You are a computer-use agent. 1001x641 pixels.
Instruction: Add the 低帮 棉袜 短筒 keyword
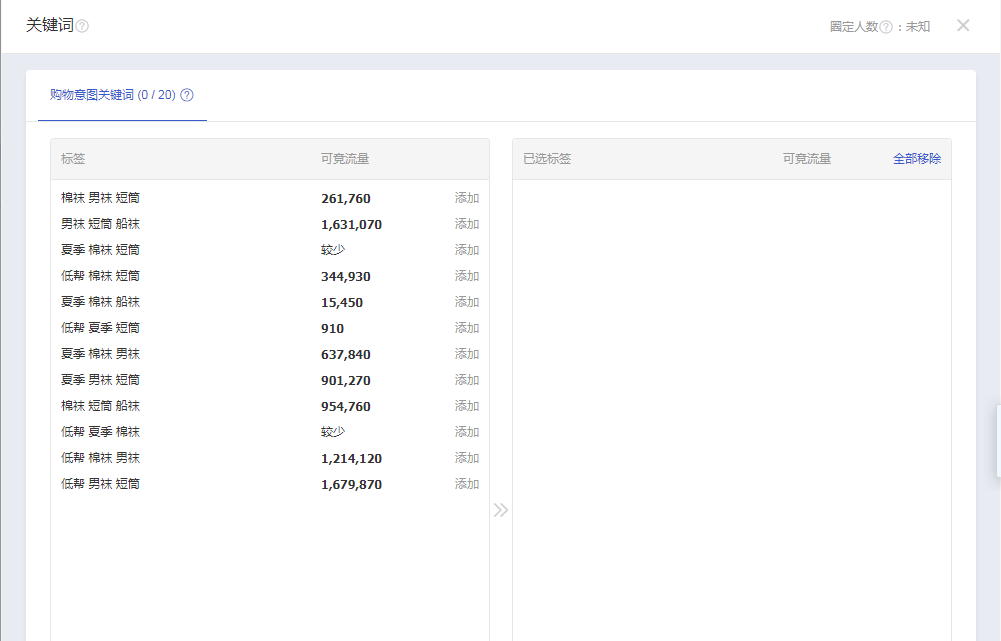pos(467,276)
